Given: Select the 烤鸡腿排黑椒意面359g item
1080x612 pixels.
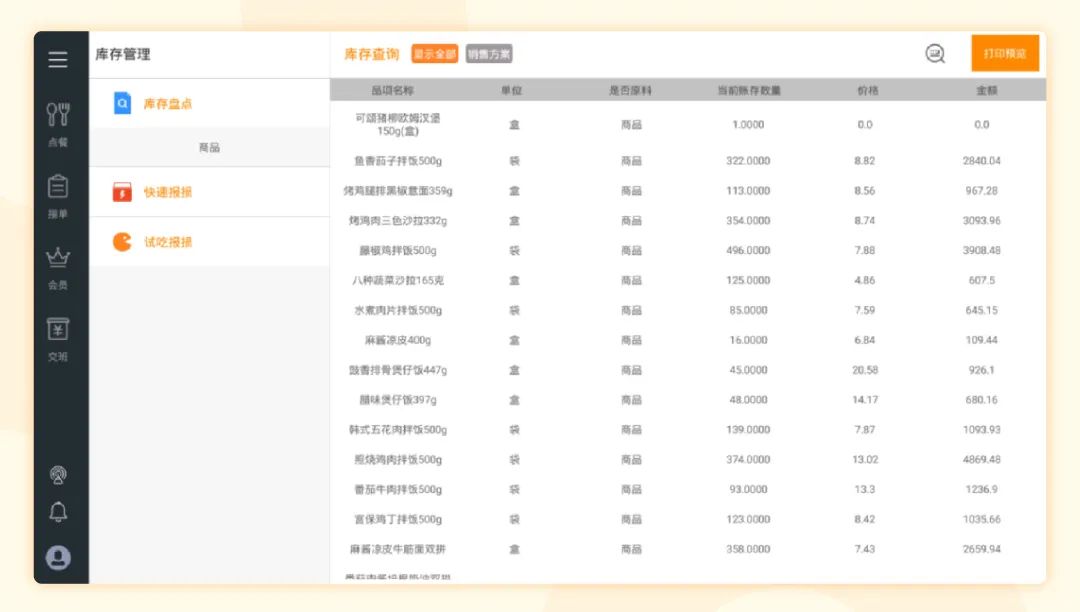Looking at the screenshot, I should (398, 191).
